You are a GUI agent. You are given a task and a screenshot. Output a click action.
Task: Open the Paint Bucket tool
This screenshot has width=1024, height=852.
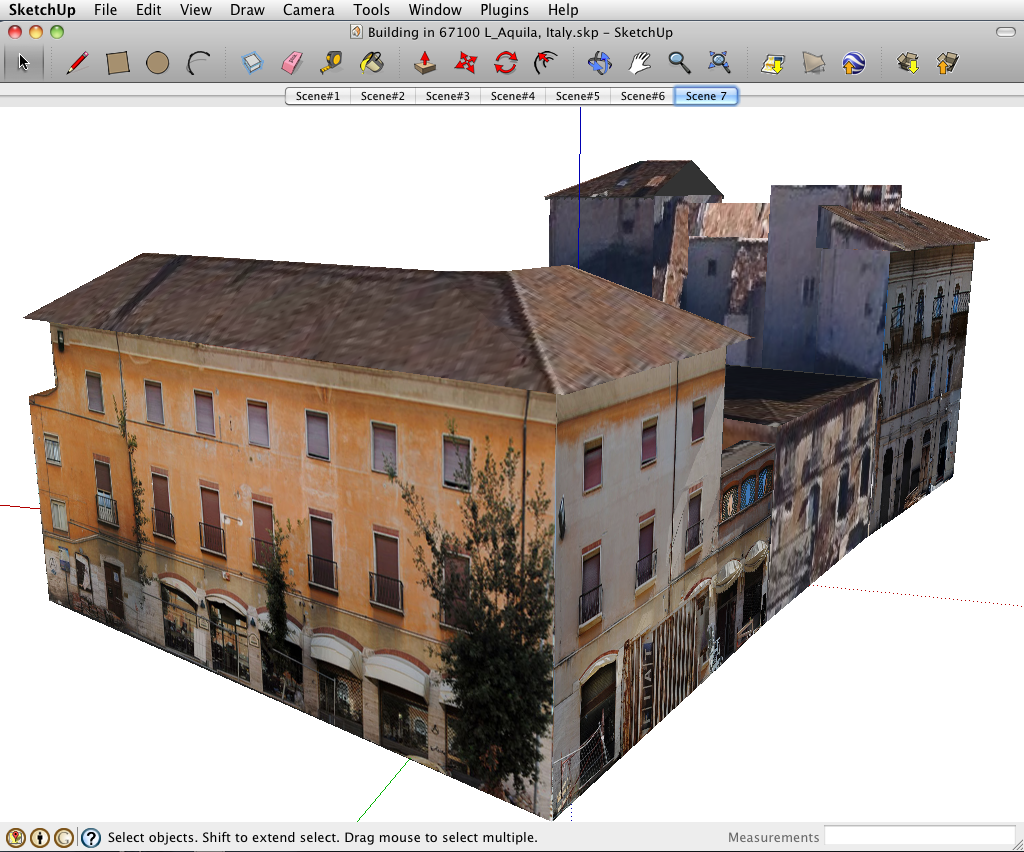click(371, 62)
